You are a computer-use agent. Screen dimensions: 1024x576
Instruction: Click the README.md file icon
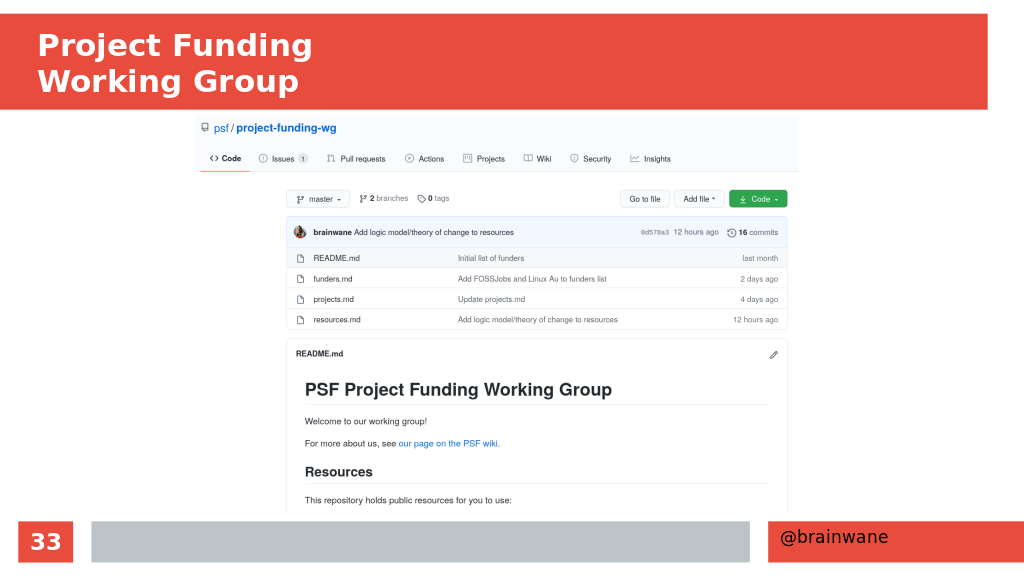pyautogui.click(x=300, y=258)
